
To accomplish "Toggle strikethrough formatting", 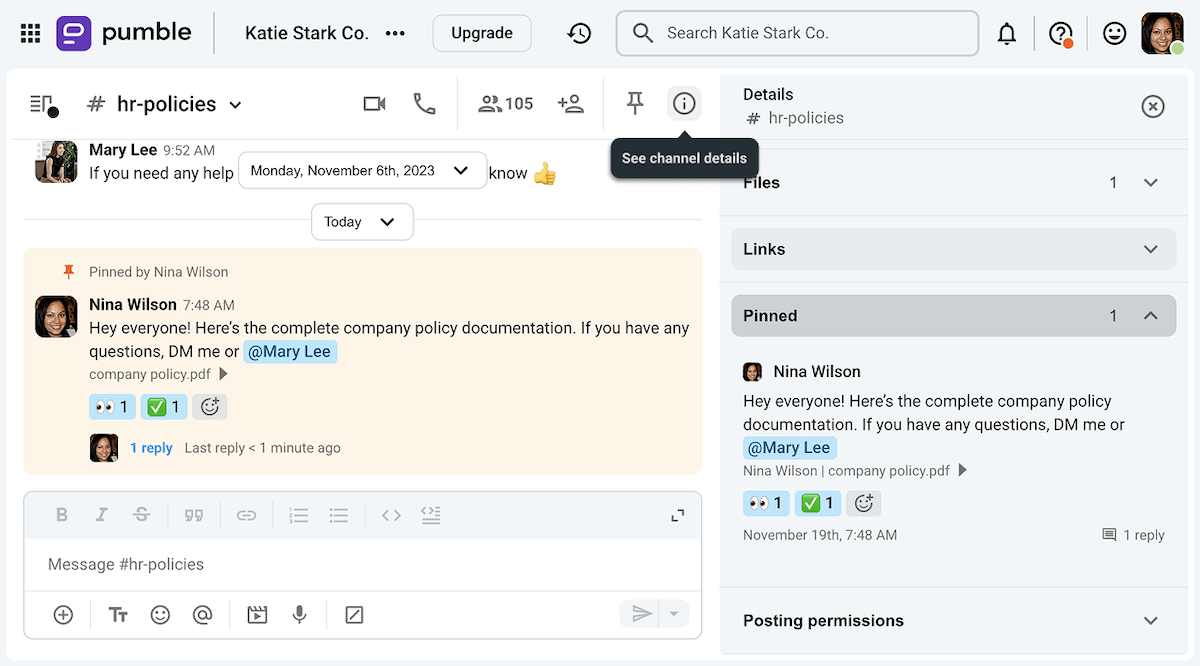I will click(x=141, y=514).
